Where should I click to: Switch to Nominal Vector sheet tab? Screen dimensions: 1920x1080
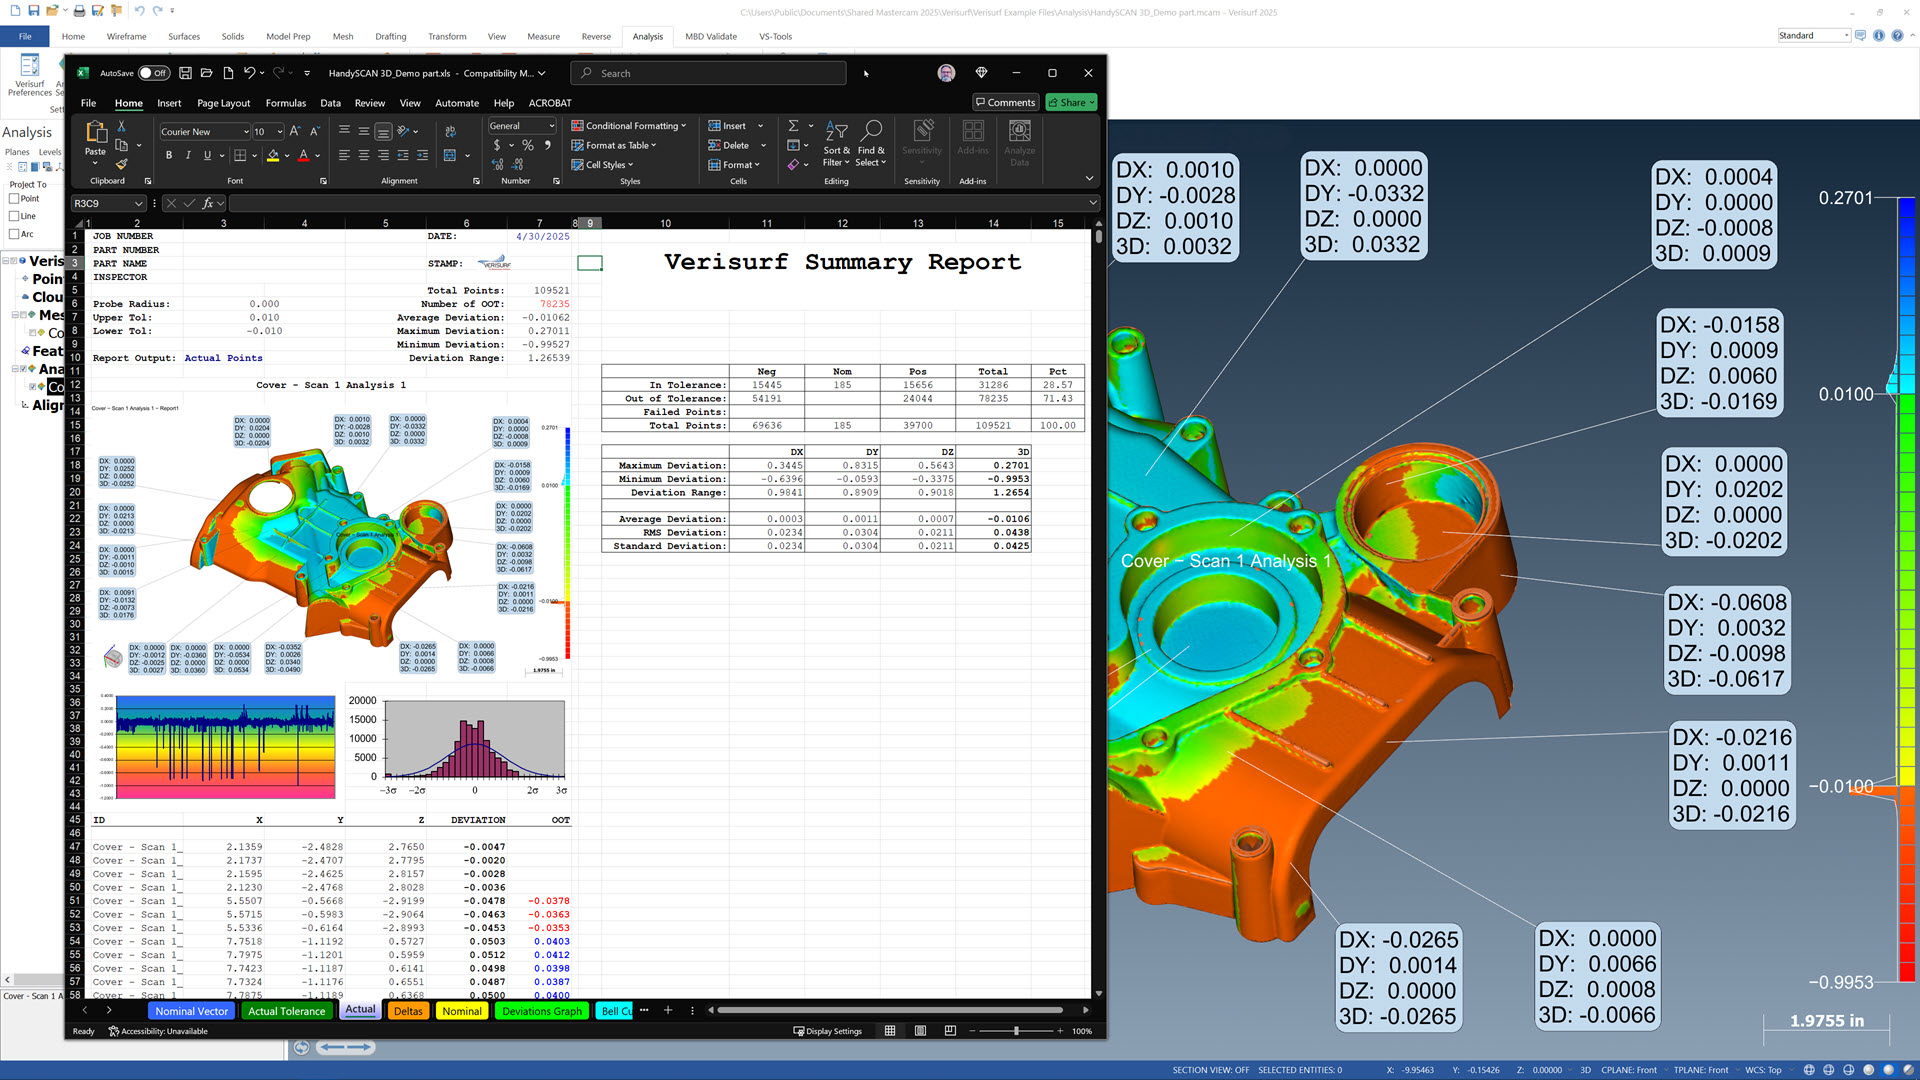point(192,1011)
